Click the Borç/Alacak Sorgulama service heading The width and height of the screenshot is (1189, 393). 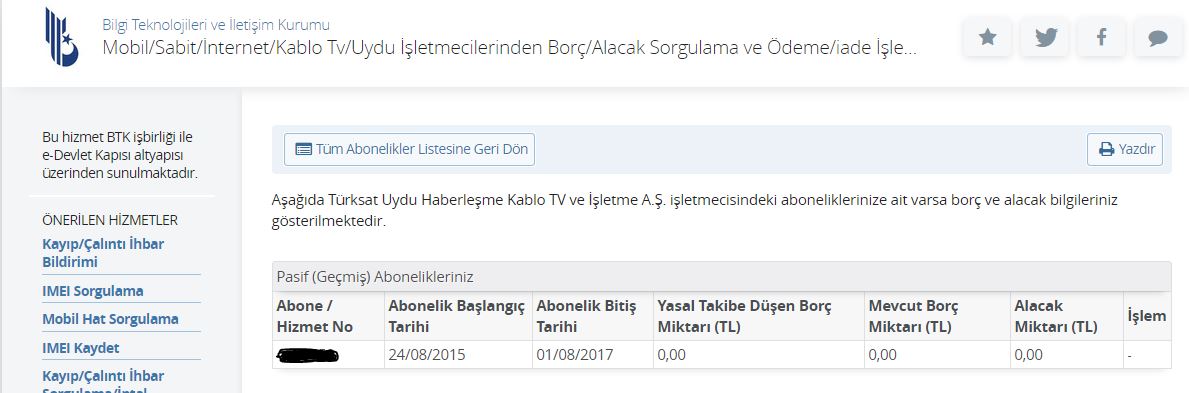coord(510,49)
